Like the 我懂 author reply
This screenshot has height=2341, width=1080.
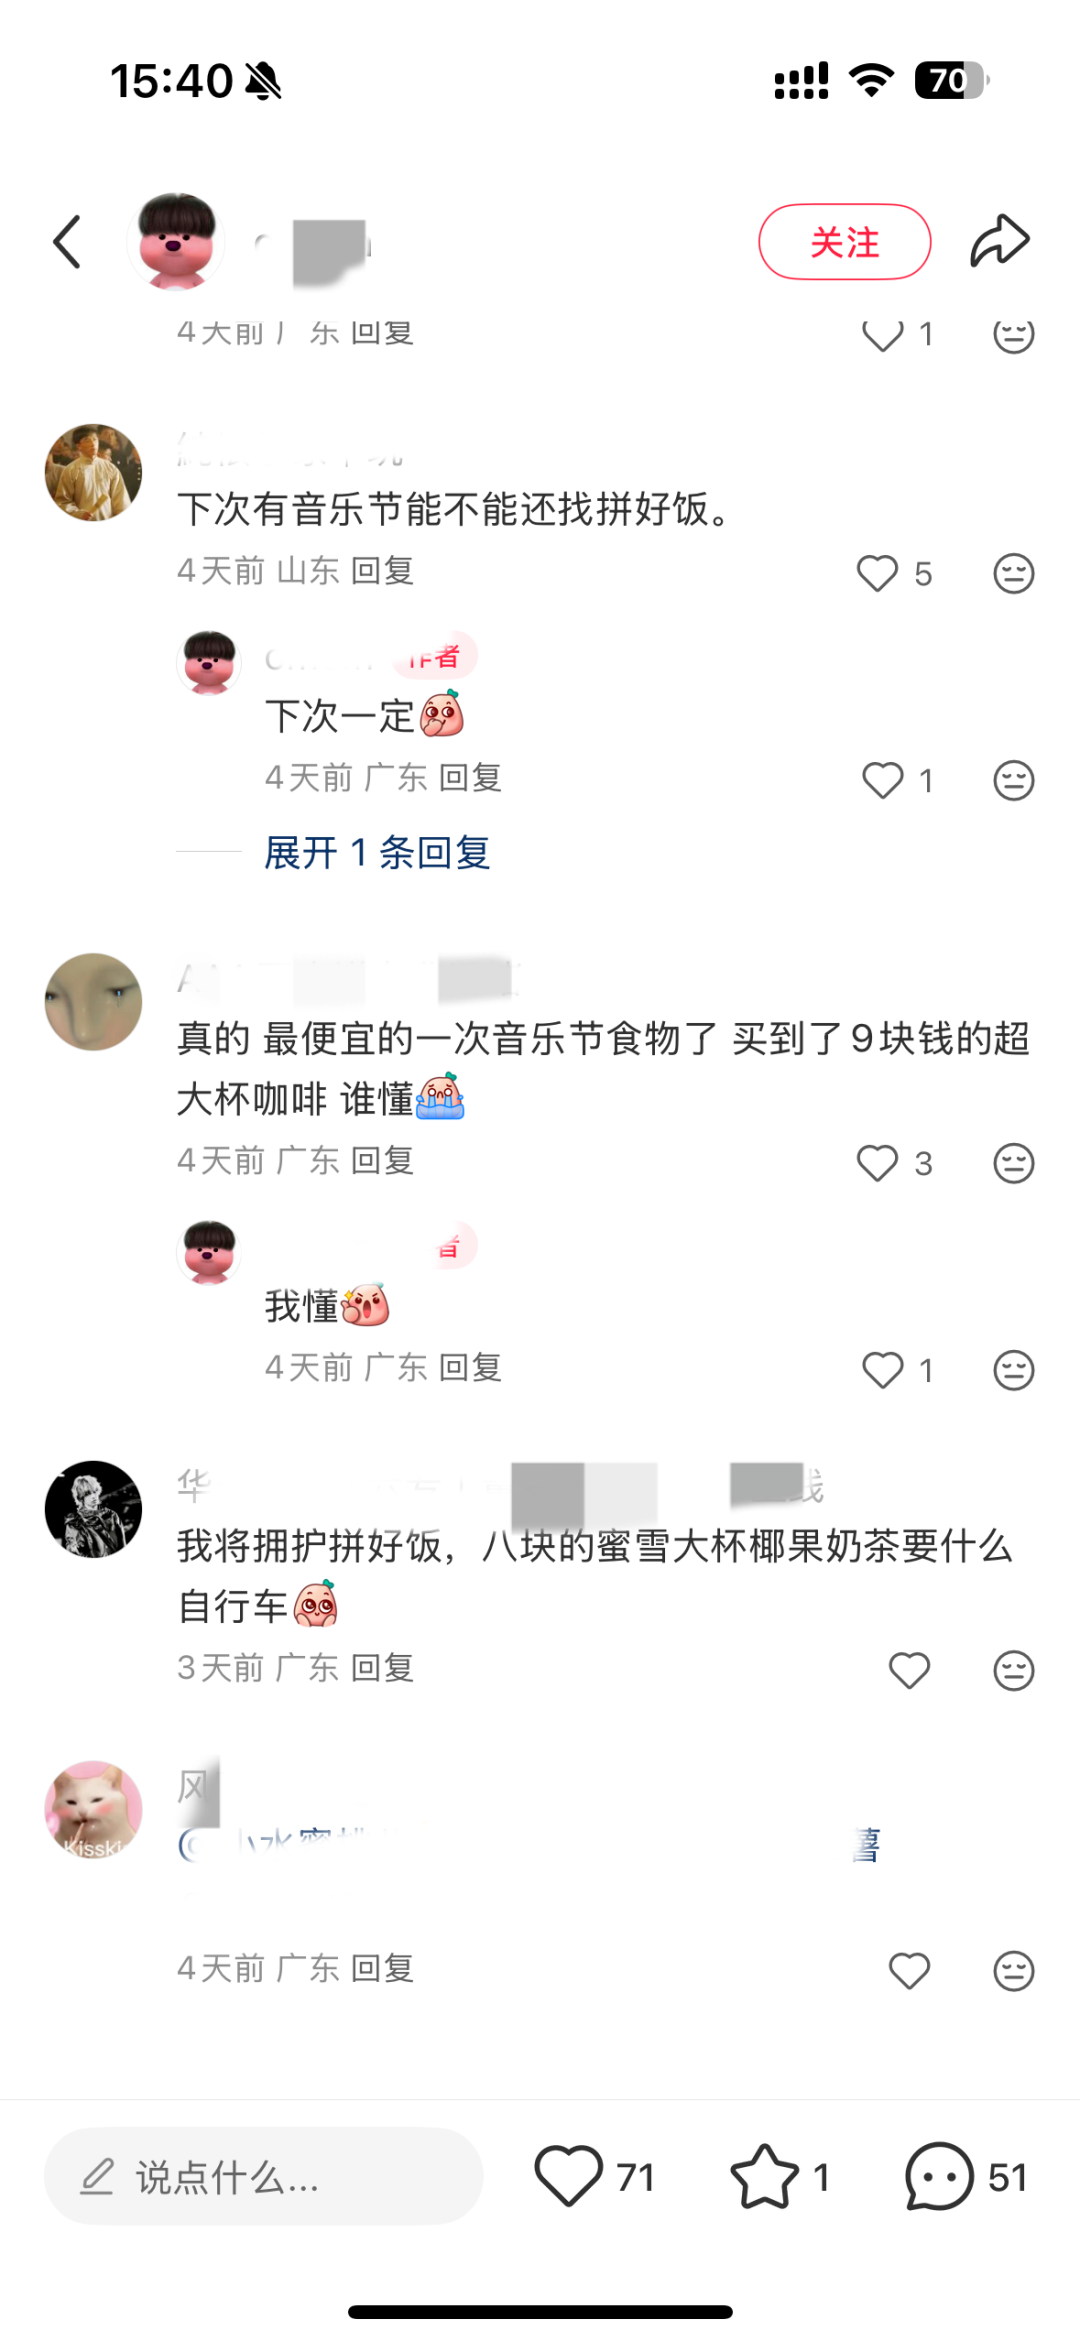tap(882, 1370)
